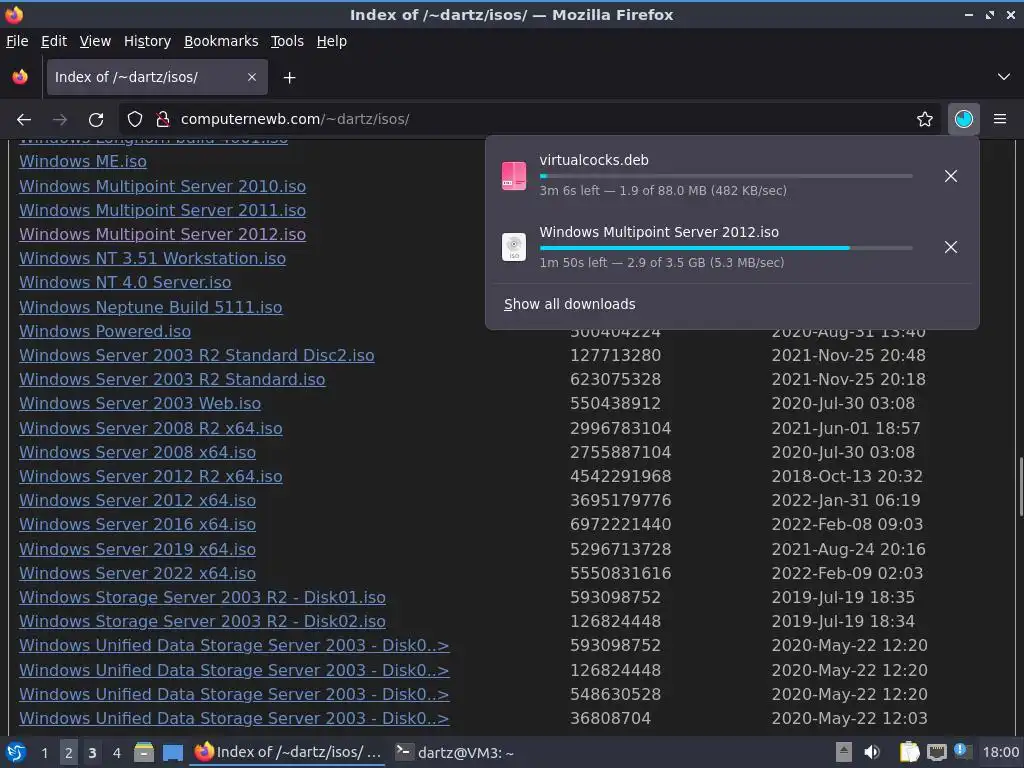Click the clipboard manager tray icon

click(909, 752)
